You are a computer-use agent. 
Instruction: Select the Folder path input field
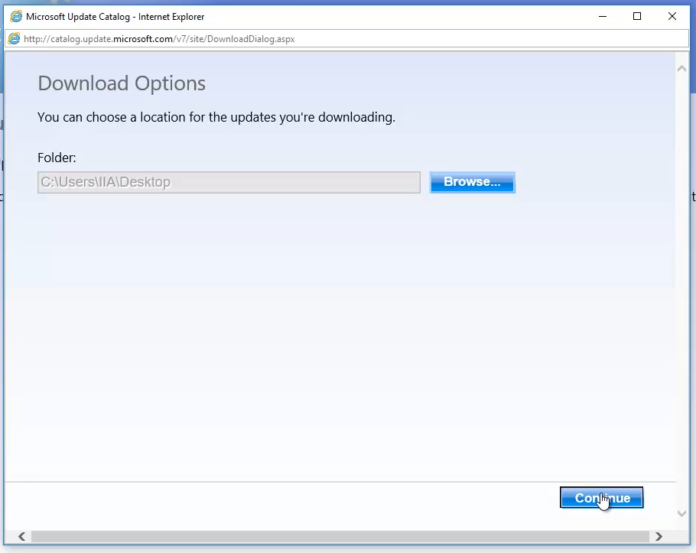pyautogui.click(x=229, y=182)
